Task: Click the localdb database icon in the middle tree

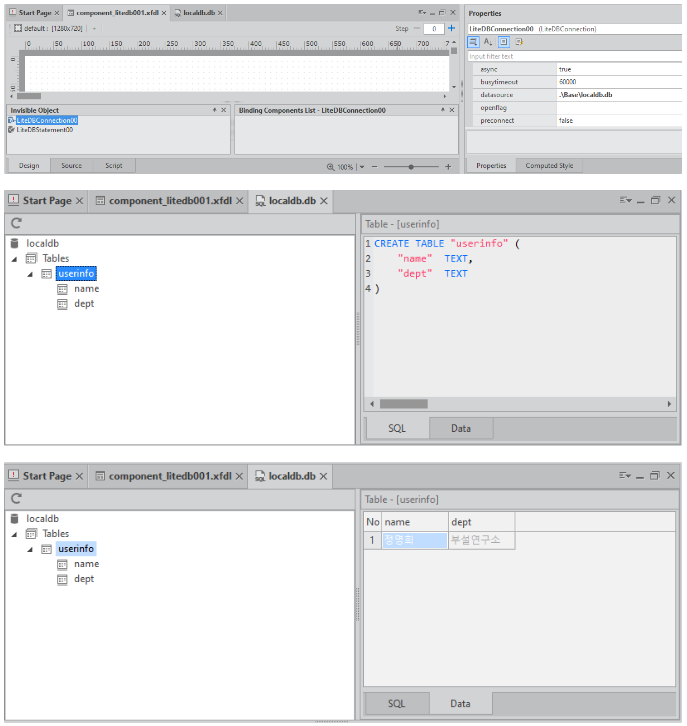Action: 14,243
